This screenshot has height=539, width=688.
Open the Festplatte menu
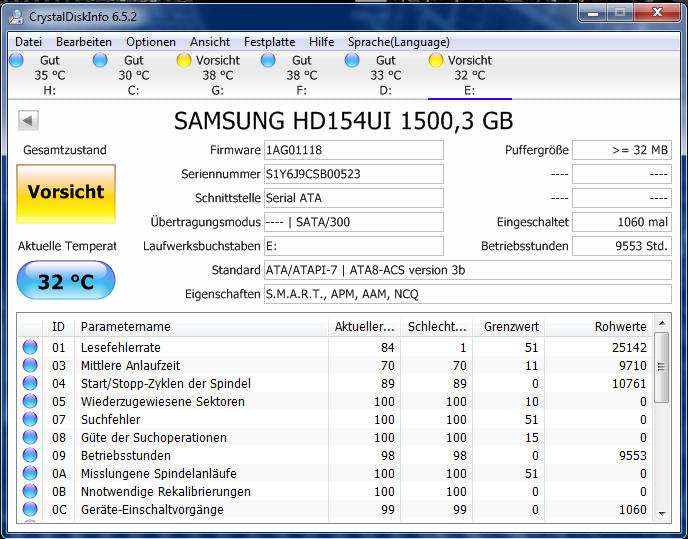269,42
